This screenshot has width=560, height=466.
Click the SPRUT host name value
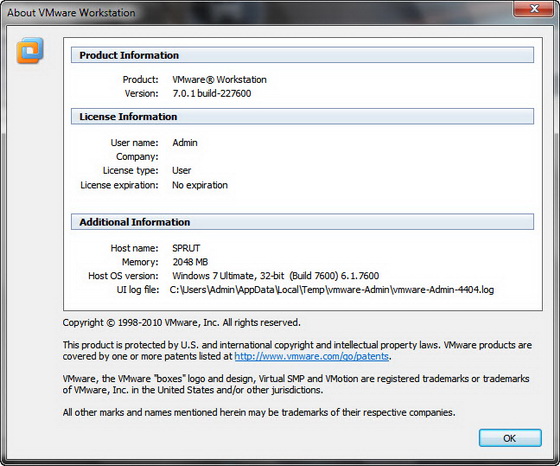[x=186, y=248]
